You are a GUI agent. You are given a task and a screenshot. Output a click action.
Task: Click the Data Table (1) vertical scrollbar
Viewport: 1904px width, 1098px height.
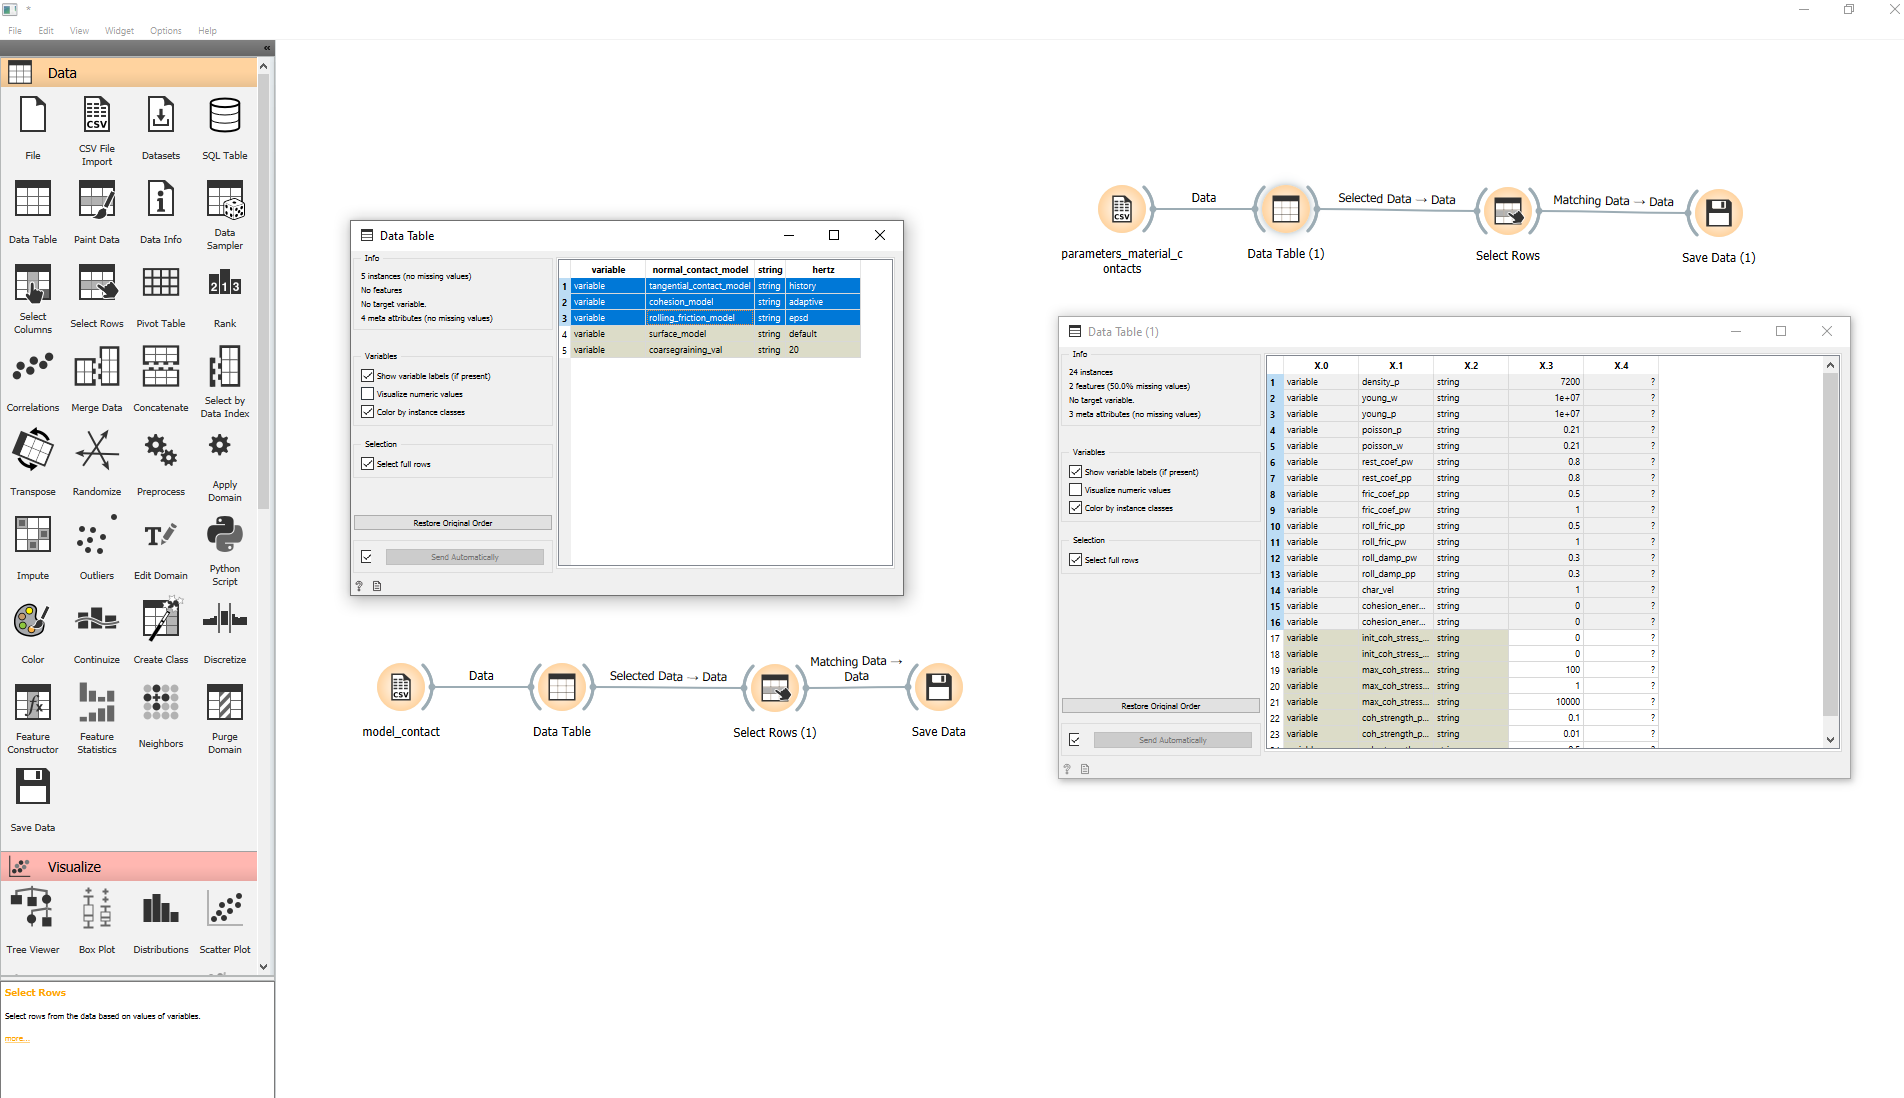coord(1830,550)
